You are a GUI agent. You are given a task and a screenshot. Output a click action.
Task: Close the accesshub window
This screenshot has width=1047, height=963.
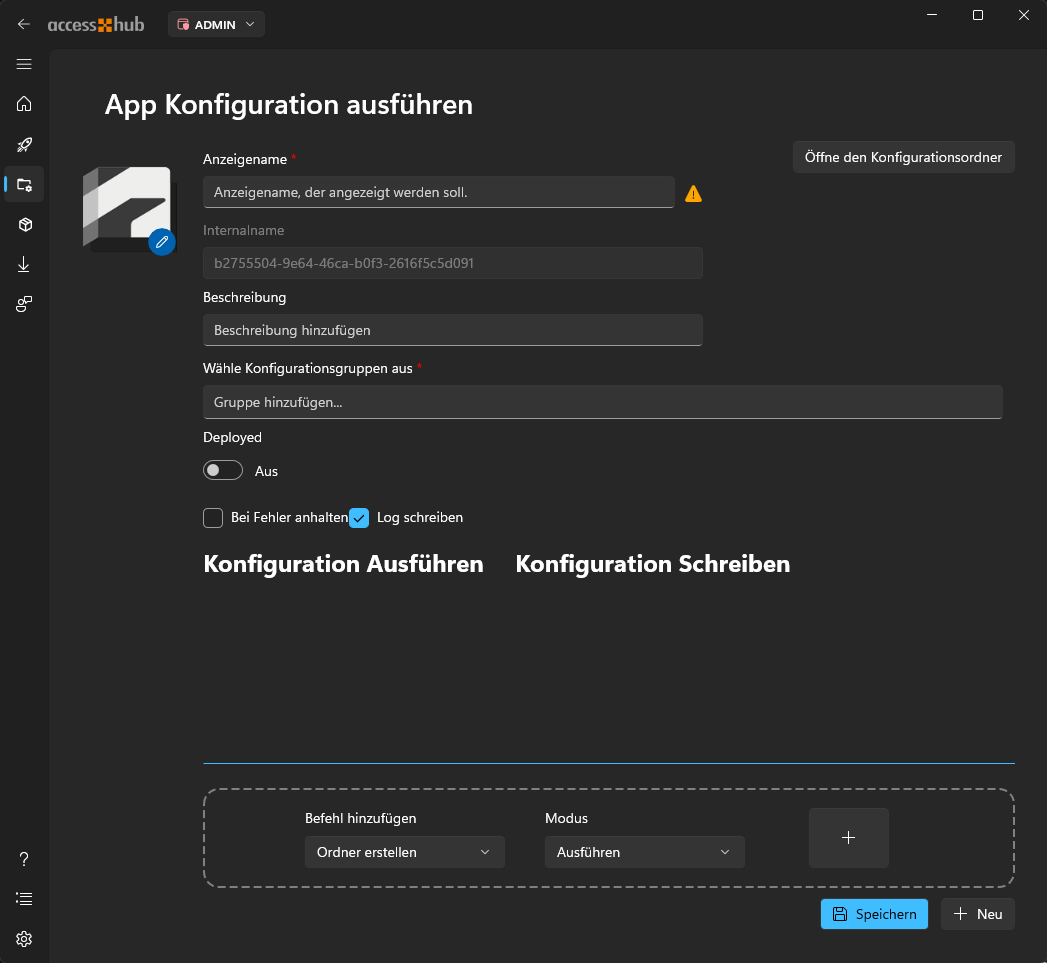point(1024,15)
